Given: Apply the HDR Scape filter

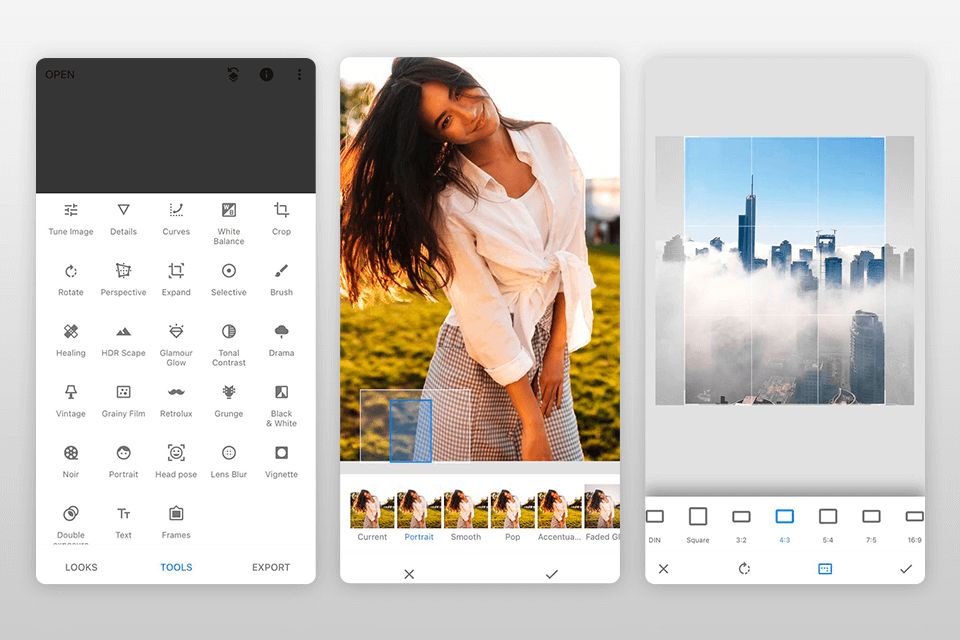Looking at the screenshot, I should [124, 341].
